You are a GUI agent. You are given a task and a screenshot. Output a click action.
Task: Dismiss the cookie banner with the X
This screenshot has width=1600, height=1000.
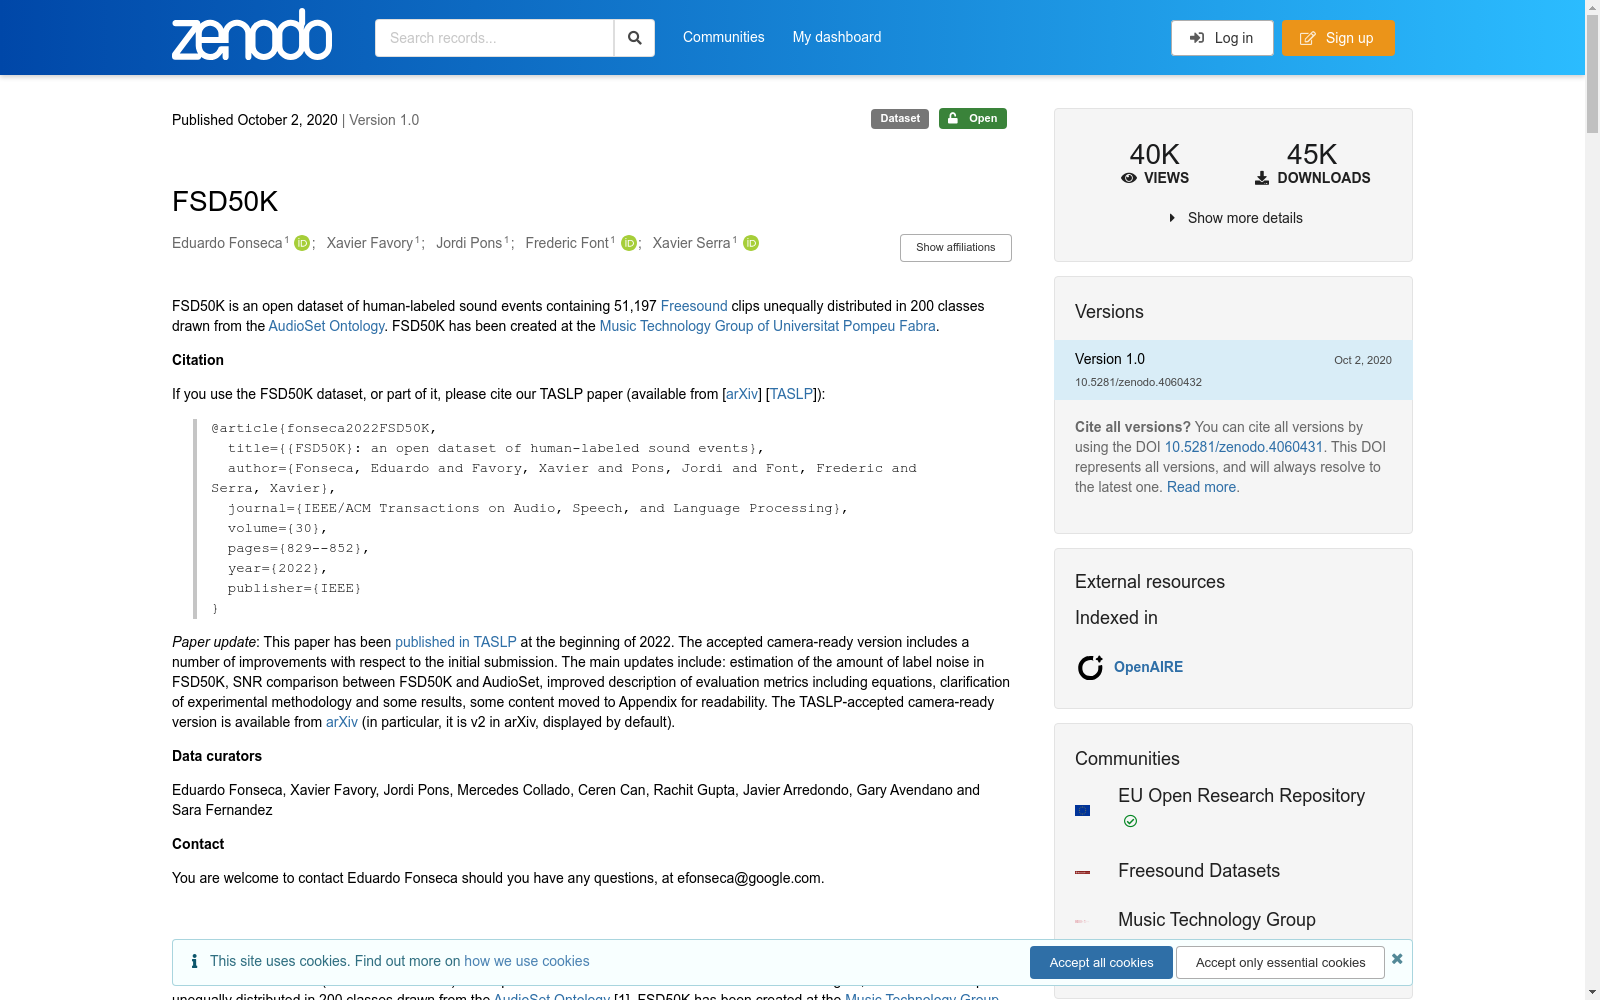coord(1397,959)
